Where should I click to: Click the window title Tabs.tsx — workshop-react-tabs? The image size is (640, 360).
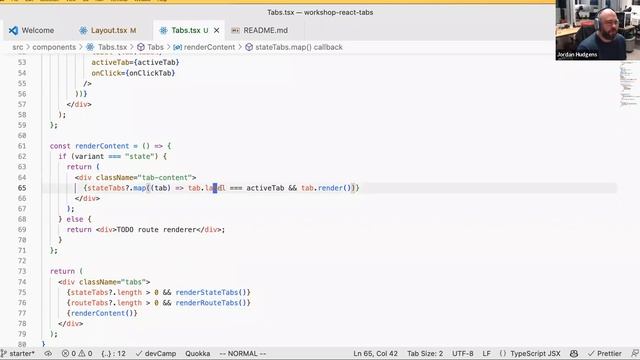pos(320,12)
